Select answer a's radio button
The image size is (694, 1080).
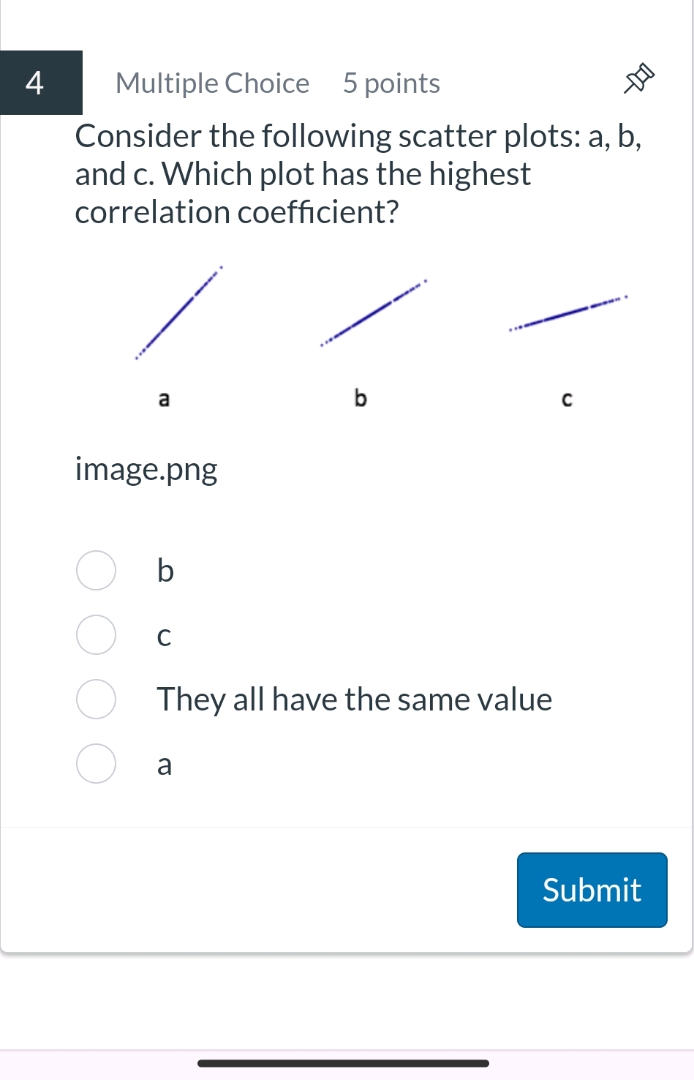click(x=95, y=764)
